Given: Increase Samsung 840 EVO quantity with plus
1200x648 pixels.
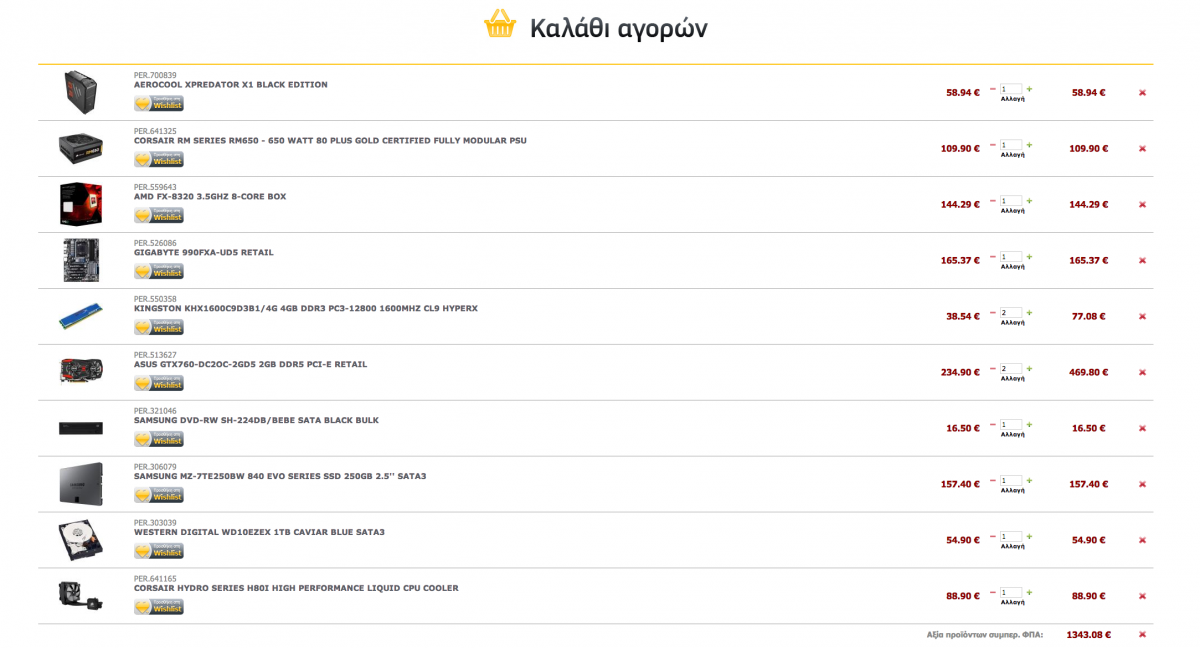Looking at the screenshot, I should coord(1029,481).
